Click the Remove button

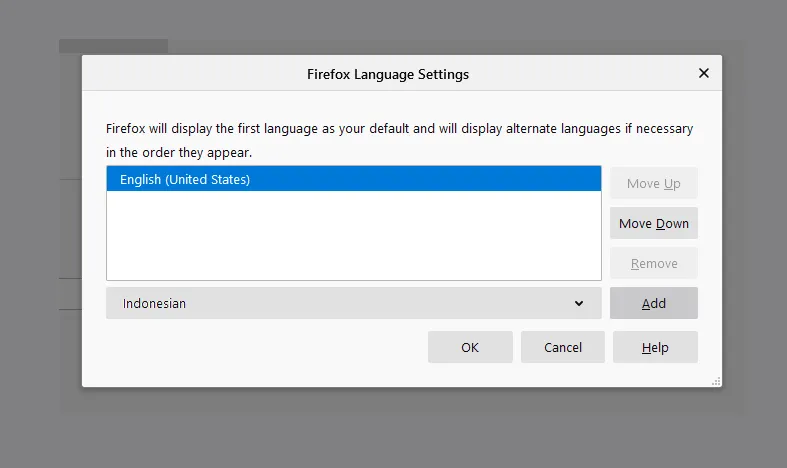tap(653, 263)
